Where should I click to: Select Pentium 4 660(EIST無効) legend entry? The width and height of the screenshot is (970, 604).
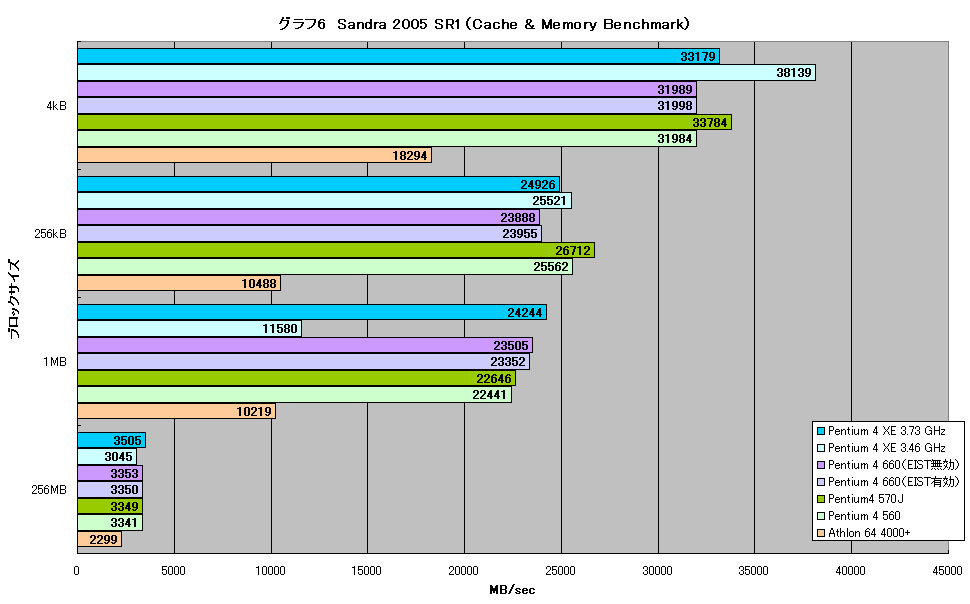tap(888, 465)
